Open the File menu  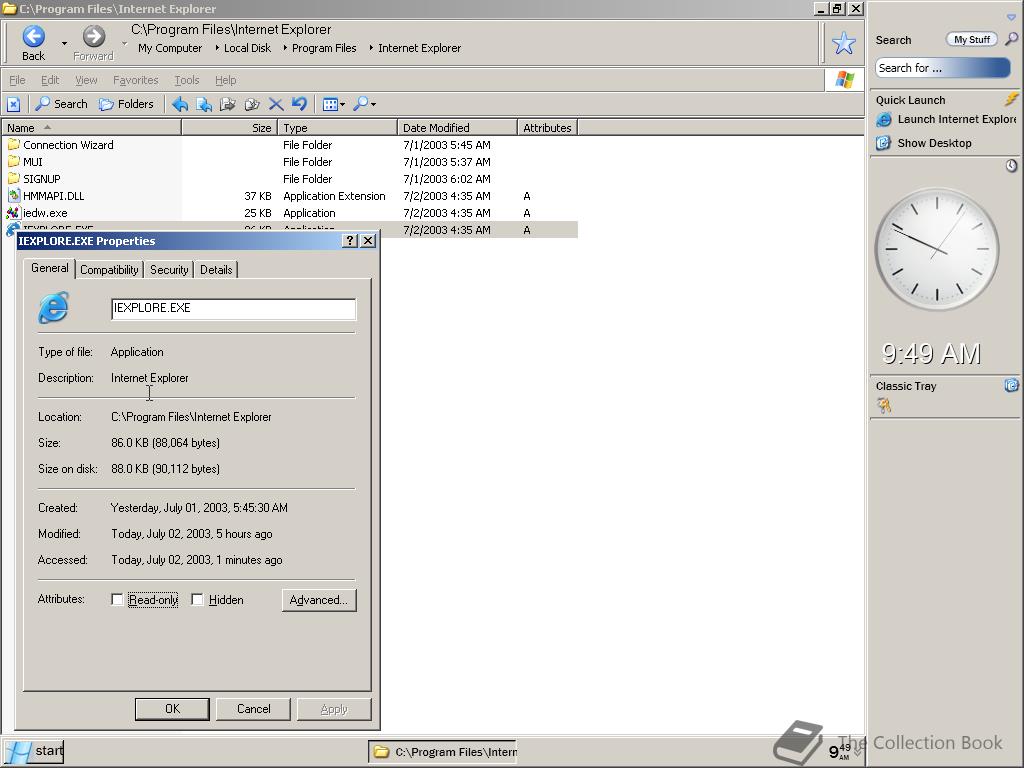pyautogui.click(x=17, y=80)
